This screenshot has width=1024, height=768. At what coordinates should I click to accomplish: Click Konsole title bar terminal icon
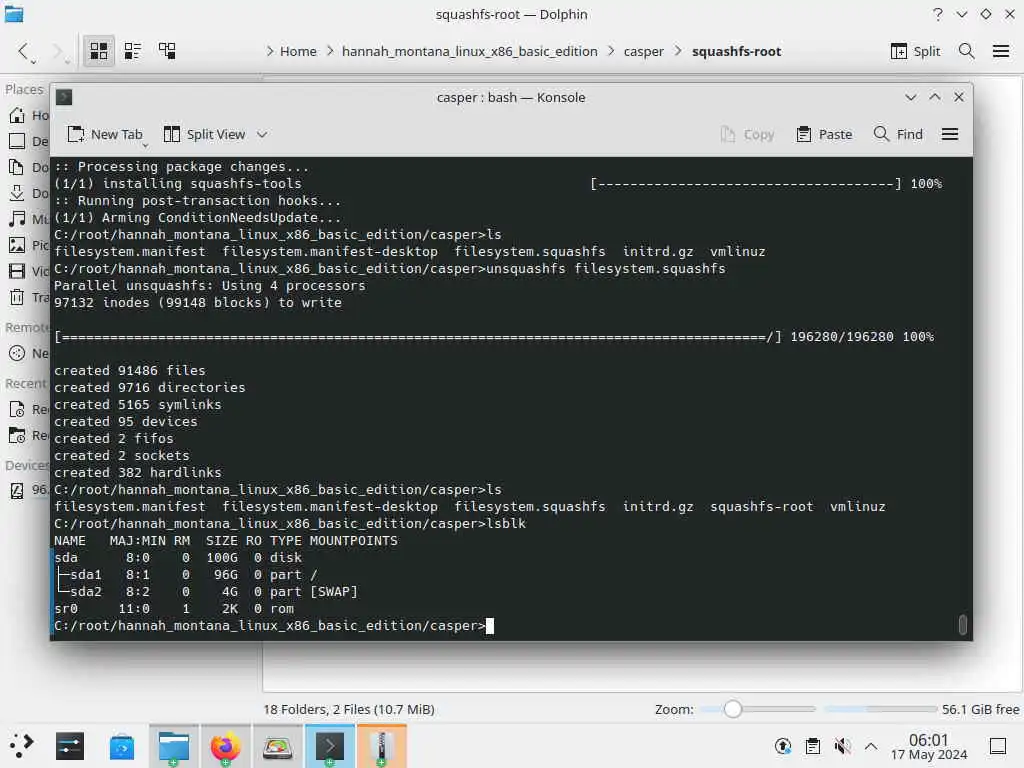click(64, 97)
